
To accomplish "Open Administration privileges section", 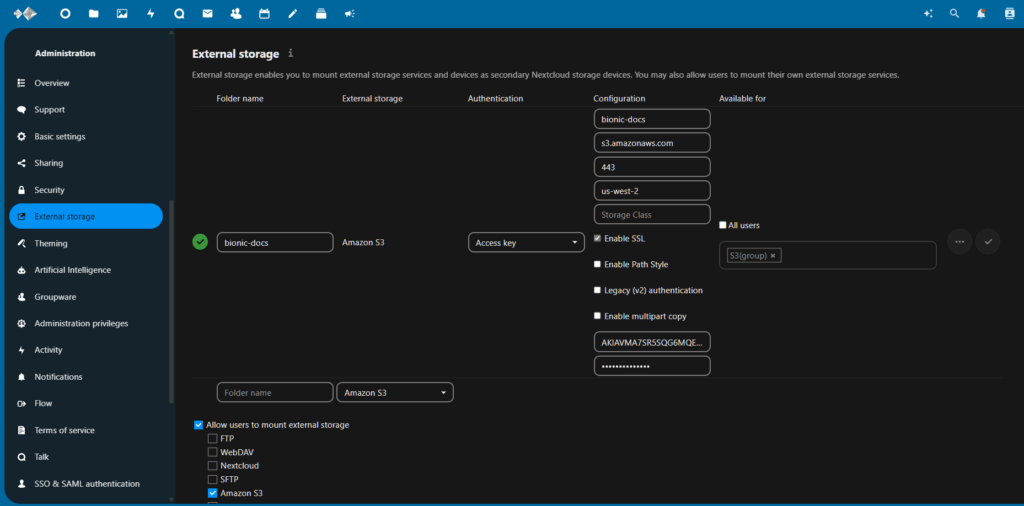I will pos(86,323).
